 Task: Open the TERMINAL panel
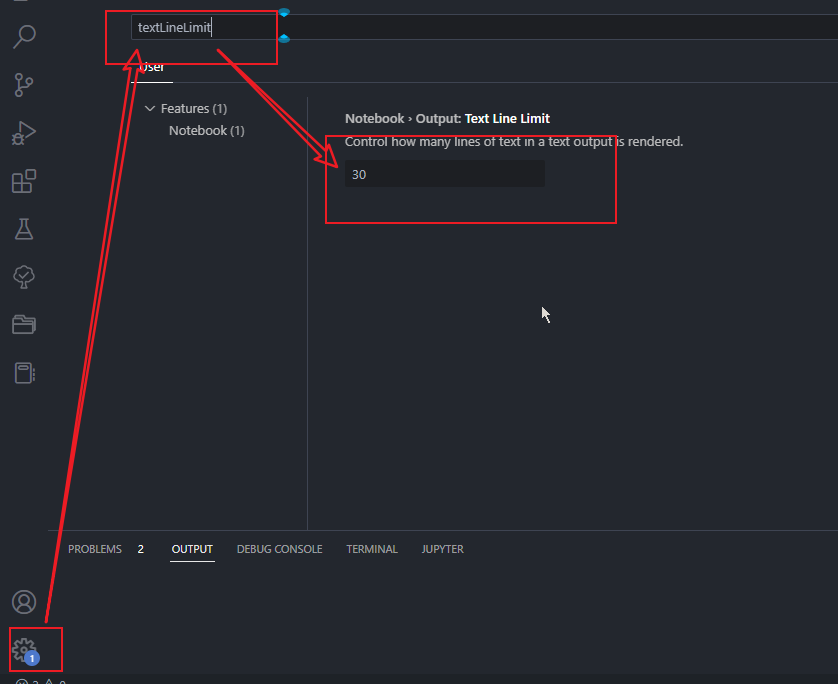(371, 549)
